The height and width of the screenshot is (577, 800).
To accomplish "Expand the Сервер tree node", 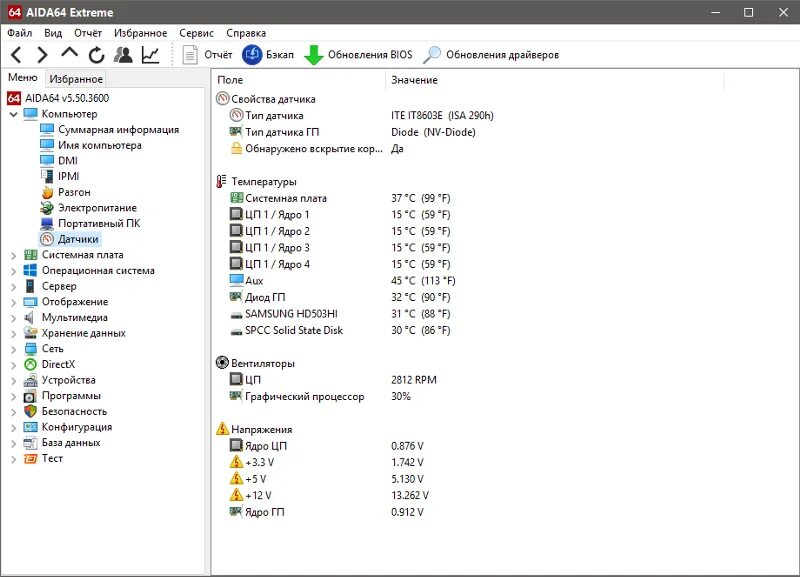I will pyautogui.click(x=14, y=287).
